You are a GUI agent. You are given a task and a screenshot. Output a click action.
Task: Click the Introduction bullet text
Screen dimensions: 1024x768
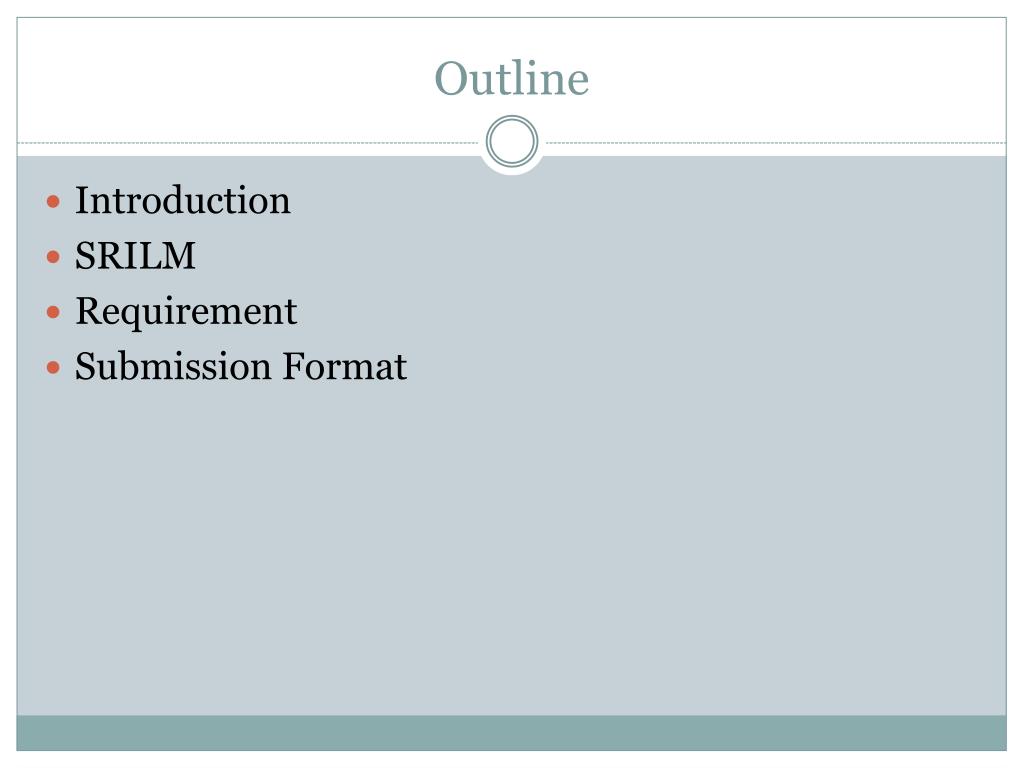click(x=183, y=200)
